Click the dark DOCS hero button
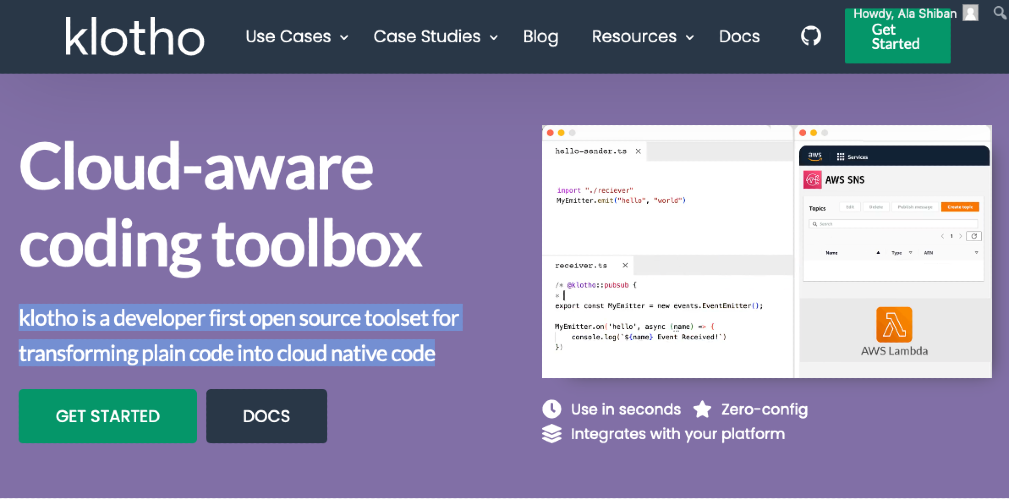This screenshot has height=500, width=1009. (266, 416)
